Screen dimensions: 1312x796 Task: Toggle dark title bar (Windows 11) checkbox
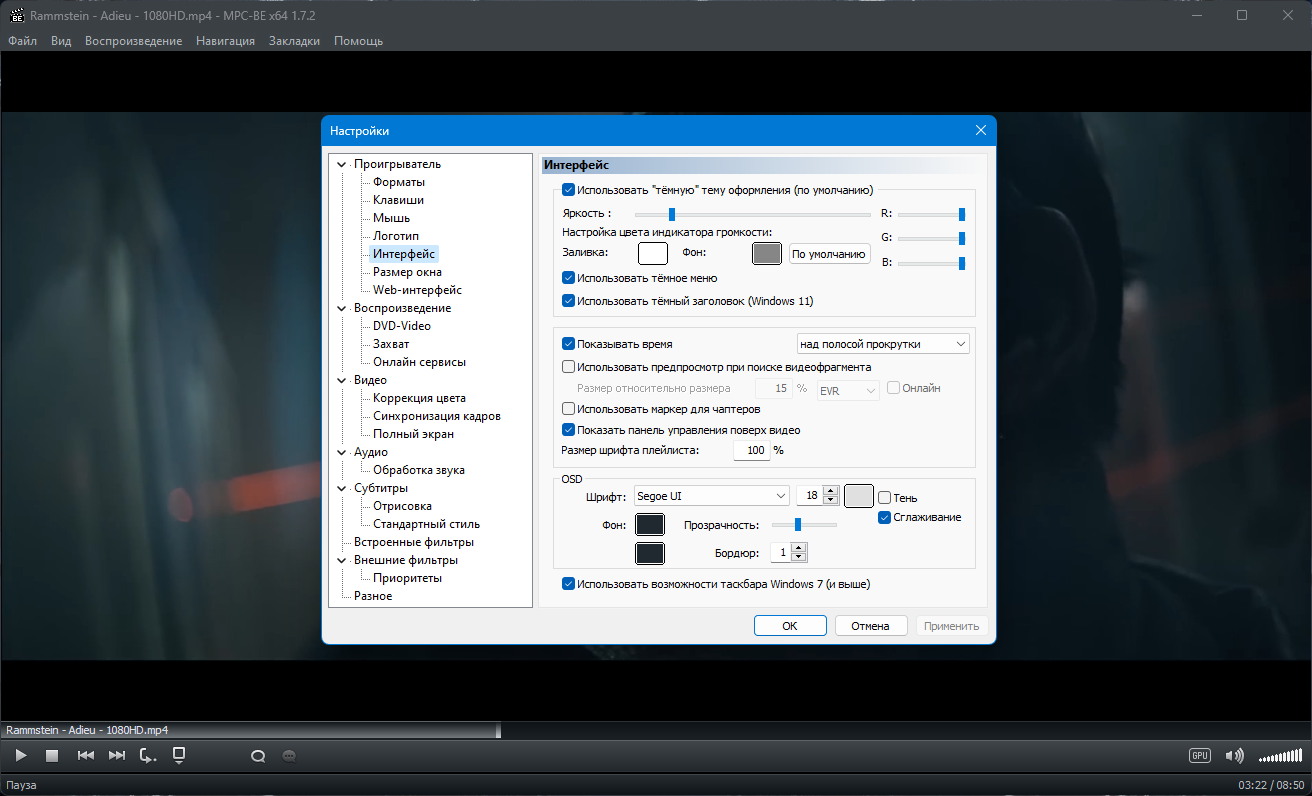568,300
